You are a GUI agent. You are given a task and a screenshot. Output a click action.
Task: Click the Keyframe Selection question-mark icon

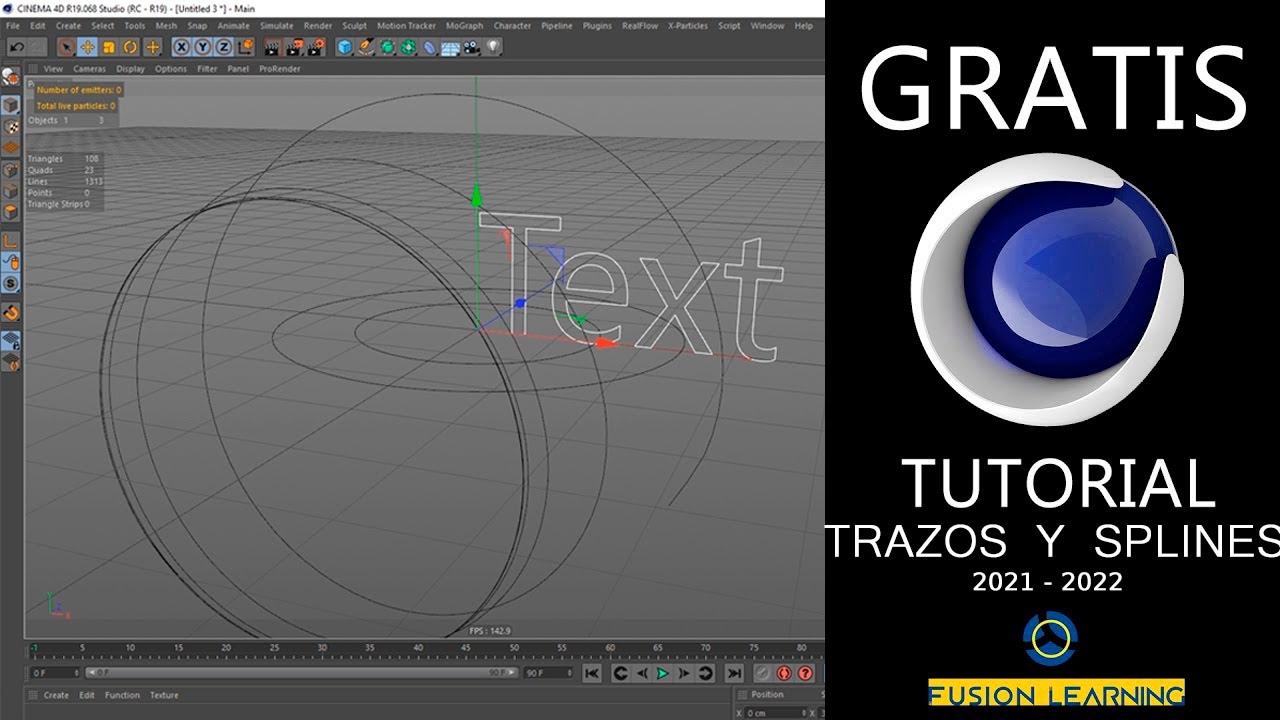tap(805, 673)
